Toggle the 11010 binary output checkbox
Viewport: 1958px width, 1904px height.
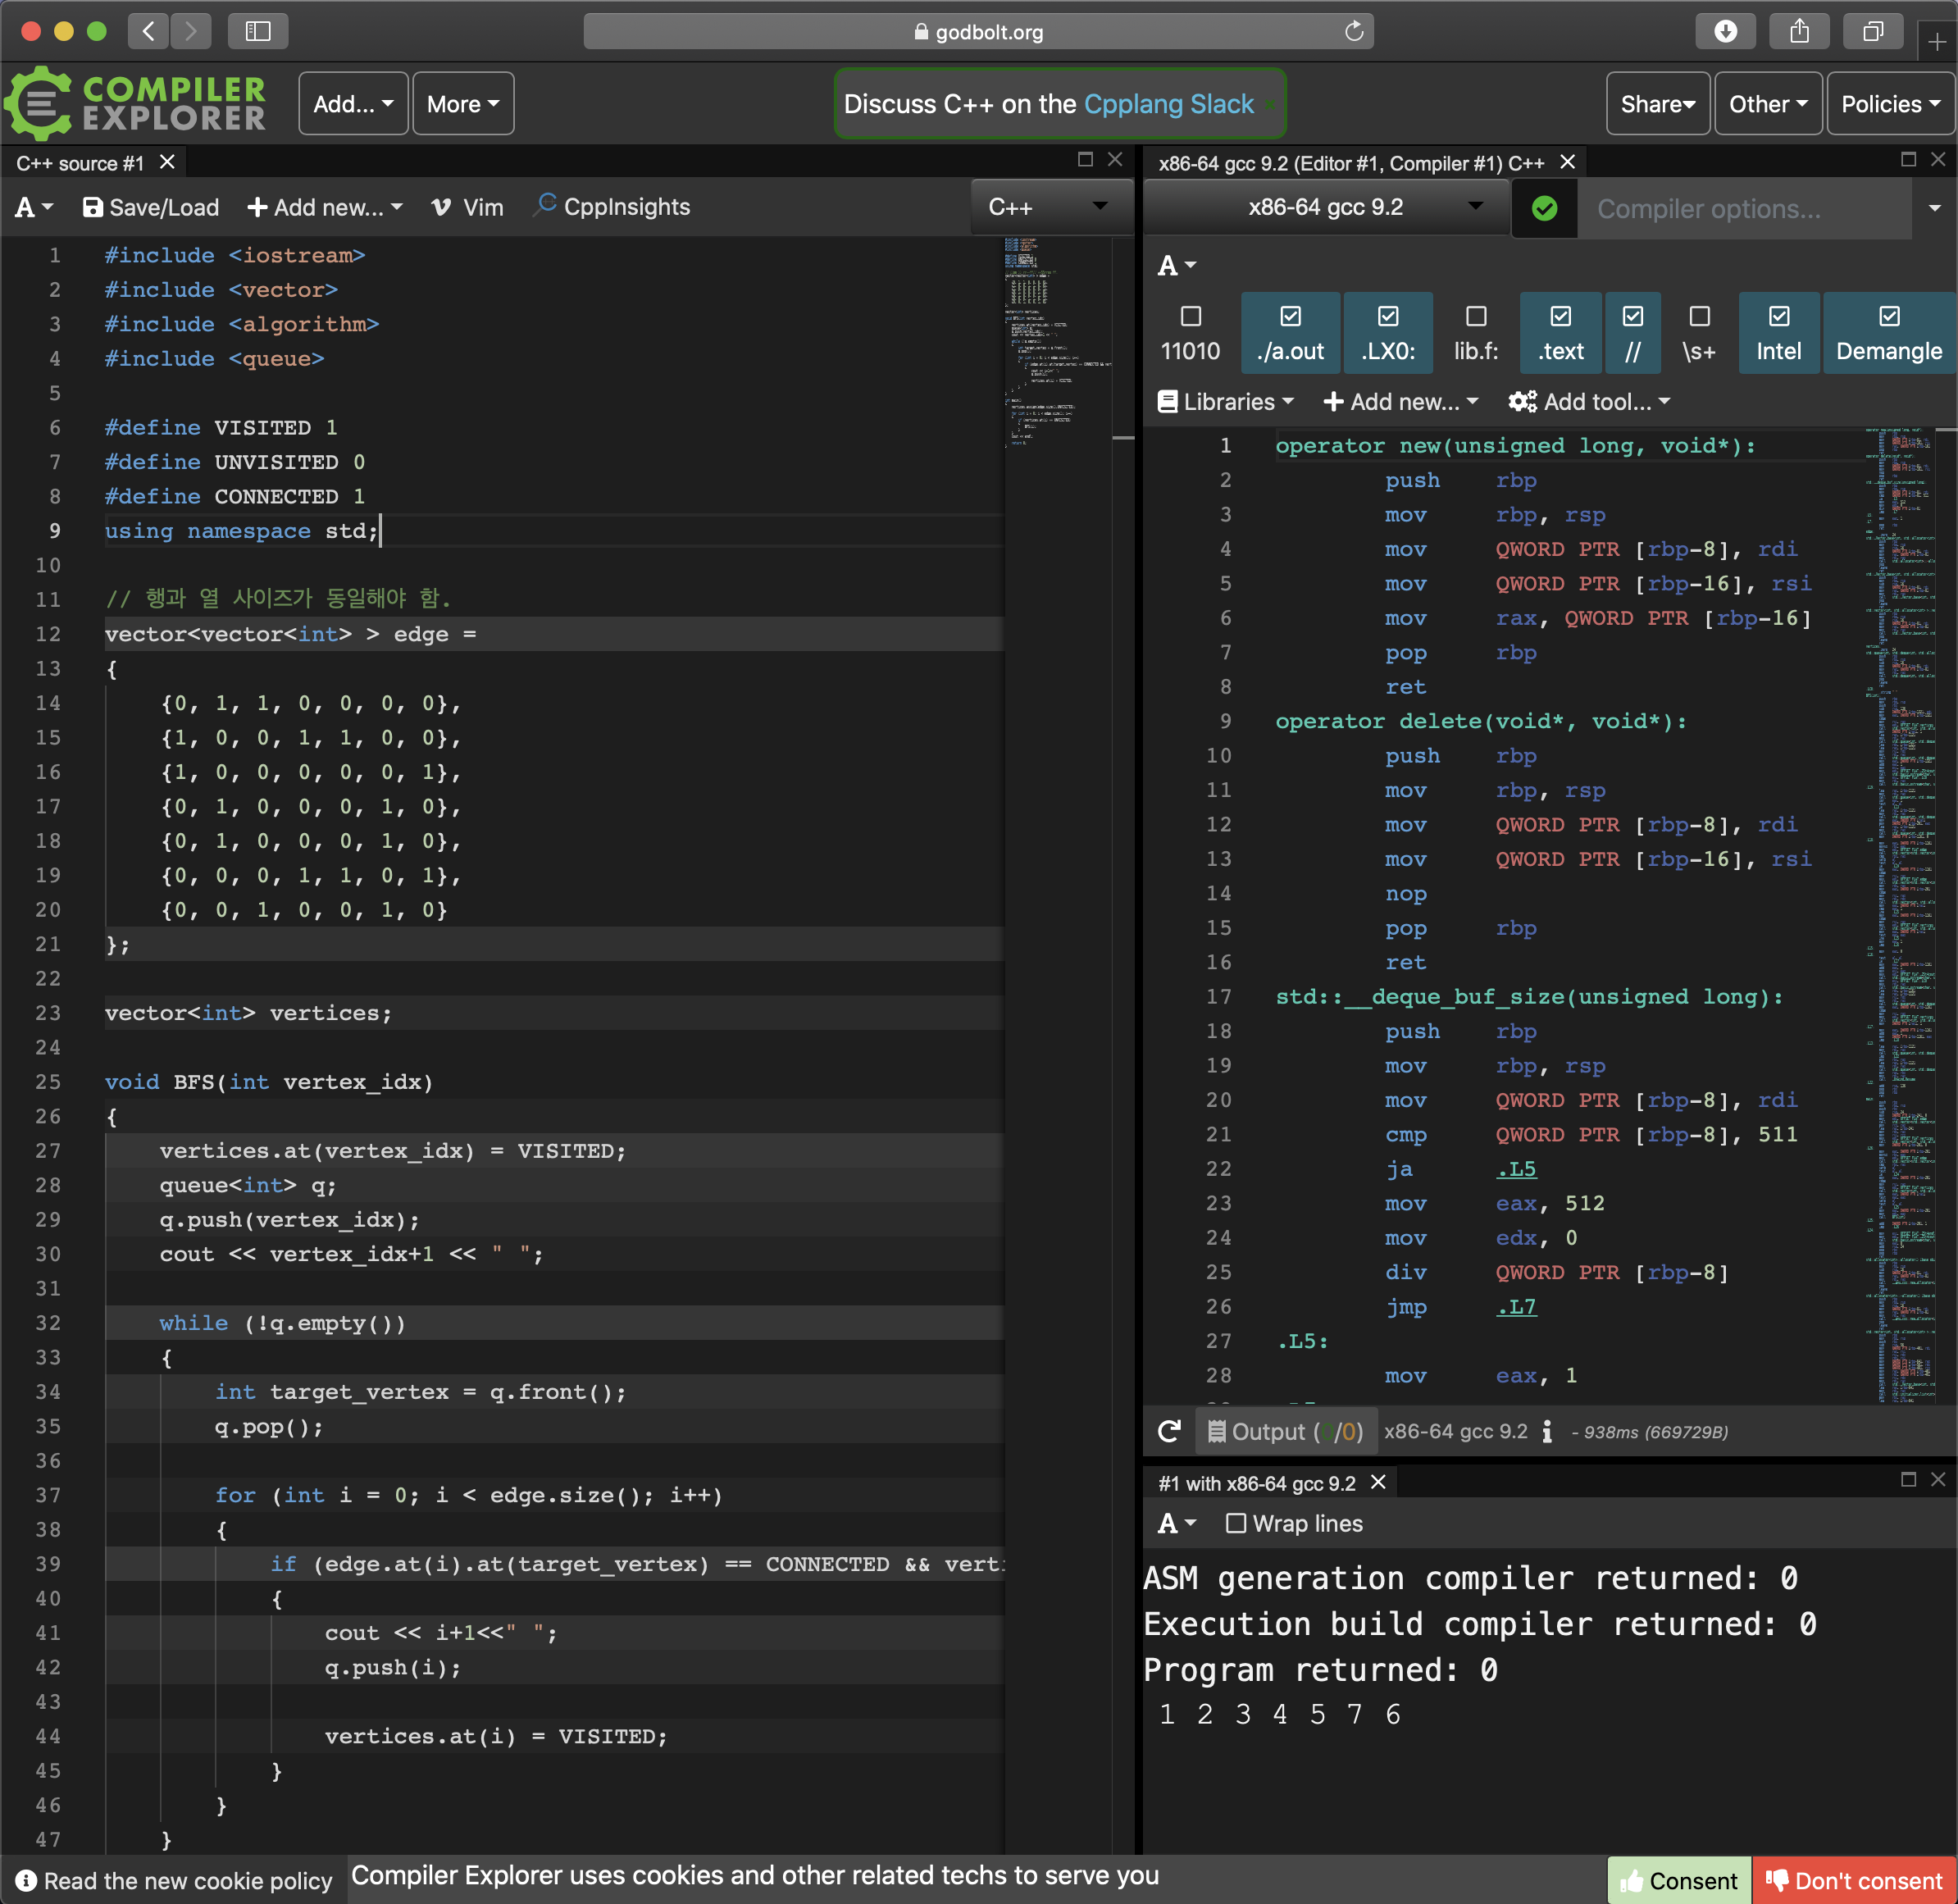pos(1190,317)
